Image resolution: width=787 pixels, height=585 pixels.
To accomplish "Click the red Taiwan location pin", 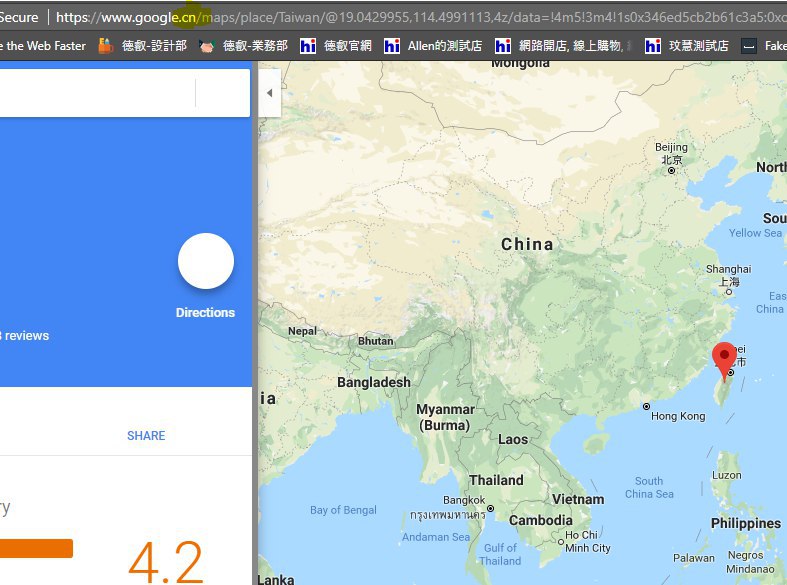I will tap(724, 357).
